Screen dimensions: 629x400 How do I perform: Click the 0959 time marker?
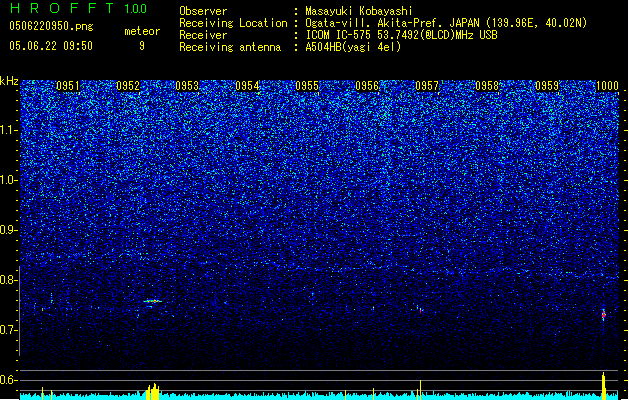click(547, 86)
